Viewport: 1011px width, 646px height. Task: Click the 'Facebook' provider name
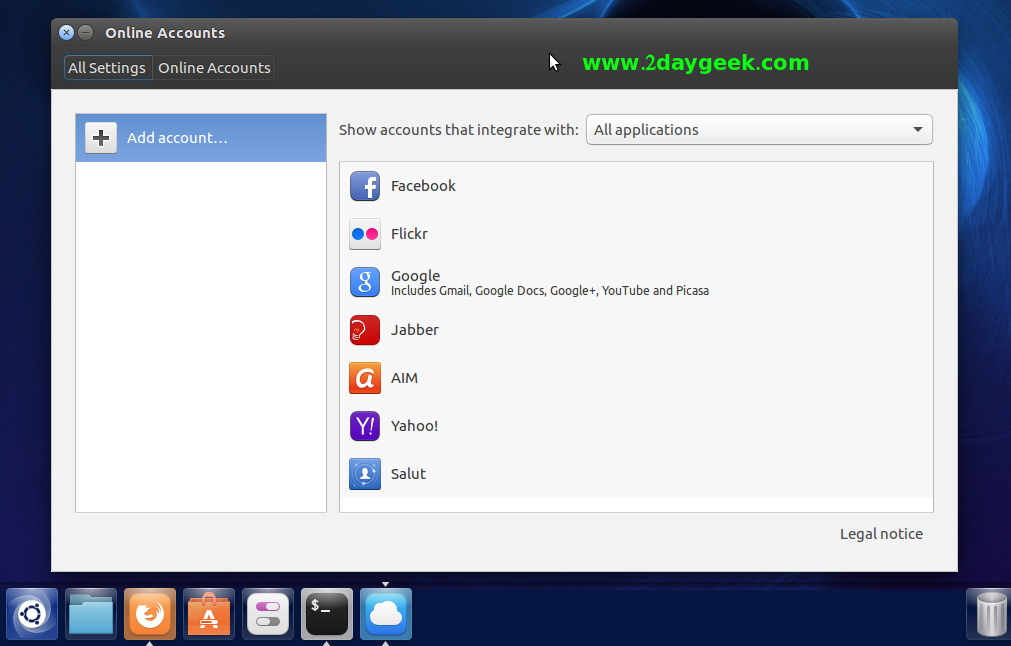pyautogui.click(x=423, y=186)
